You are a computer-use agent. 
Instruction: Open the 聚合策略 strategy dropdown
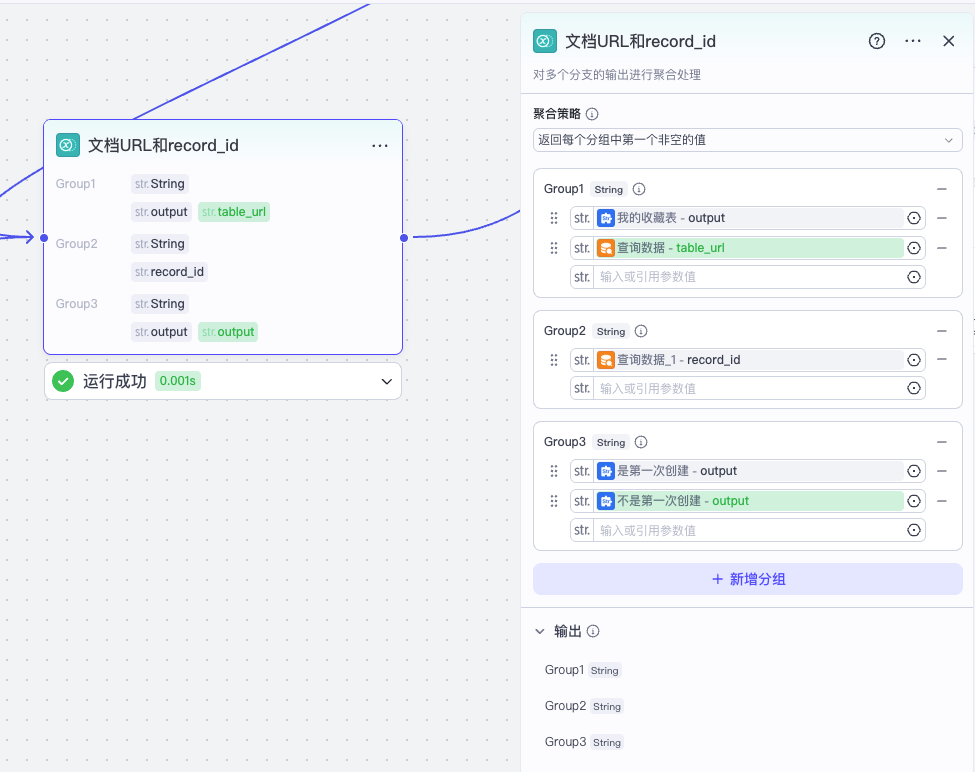pyautogui.click(x=747, y=140)
